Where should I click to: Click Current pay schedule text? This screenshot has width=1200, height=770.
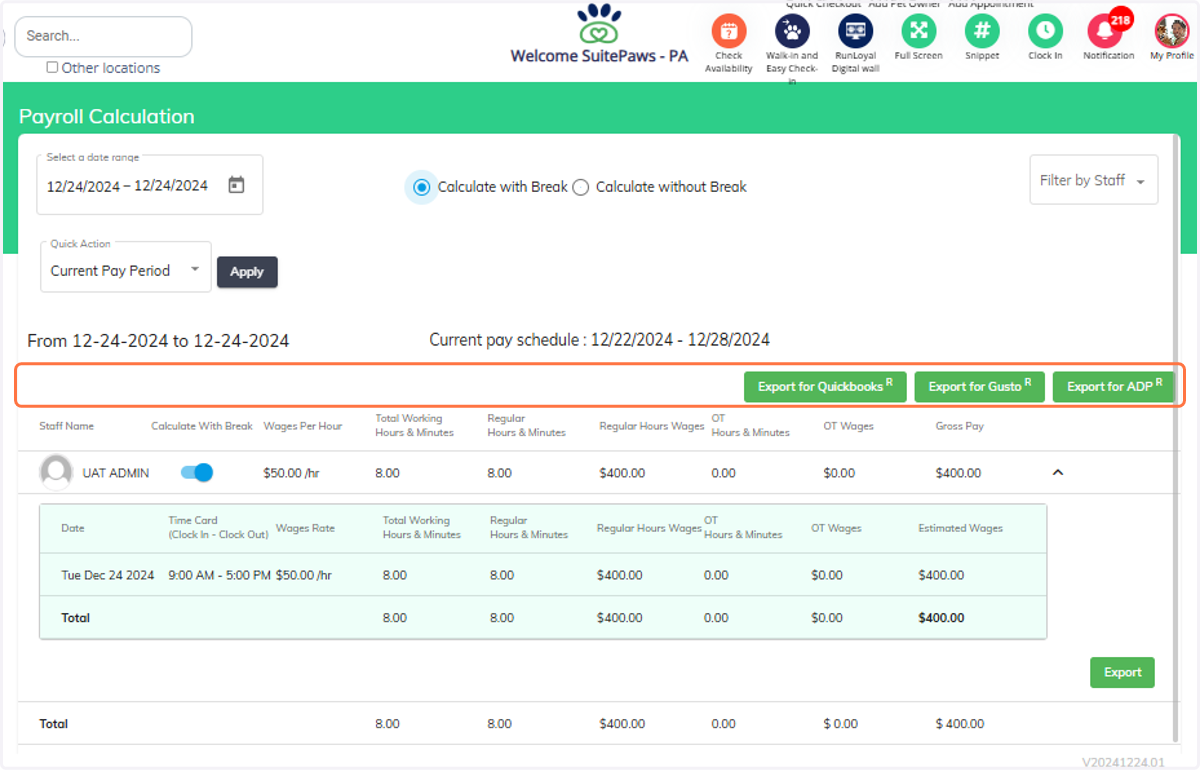(x=600, y=340)
